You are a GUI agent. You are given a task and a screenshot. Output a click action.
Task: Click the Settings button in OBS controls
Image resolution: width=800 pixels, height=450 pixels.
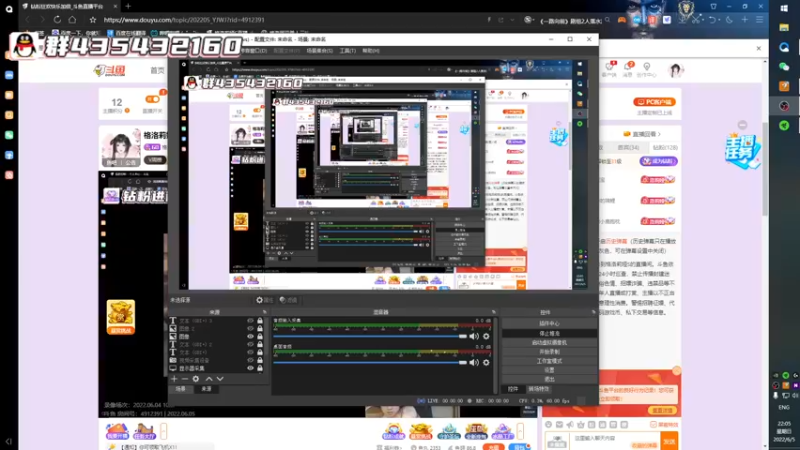pos(549,370)
